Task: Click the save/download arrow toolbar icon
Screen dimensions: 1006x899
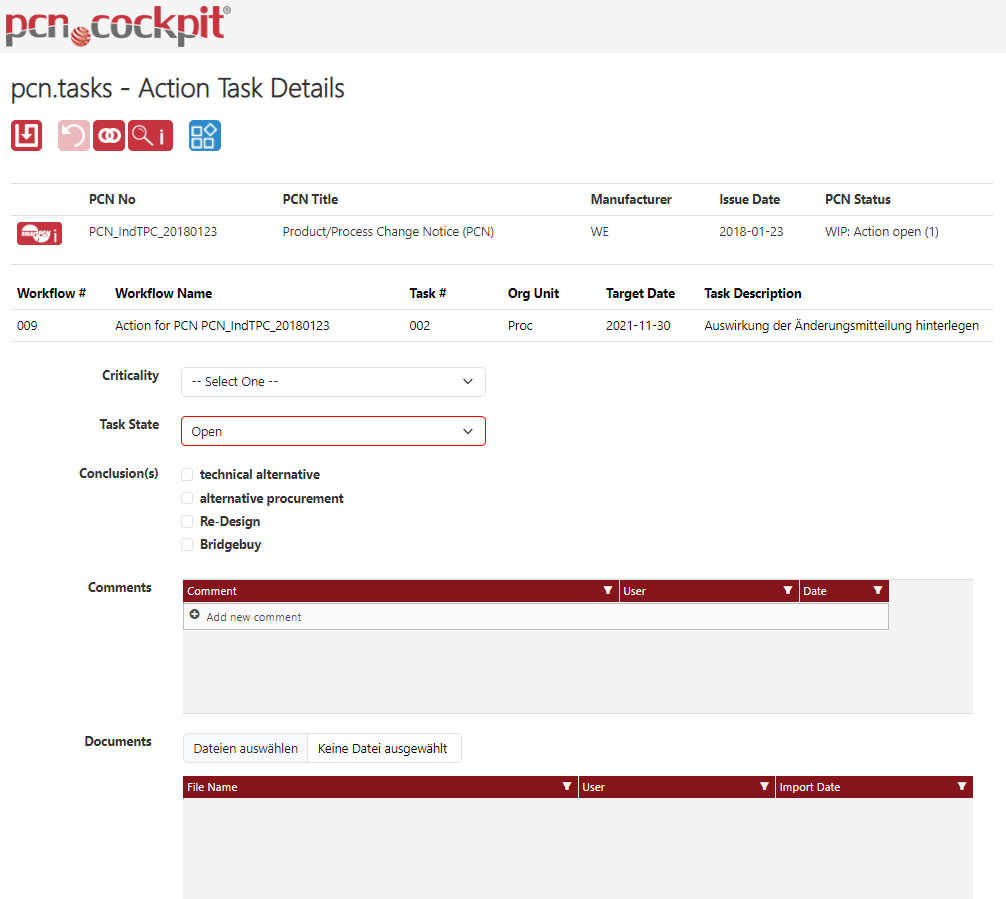Action: [x=26, y=135]
